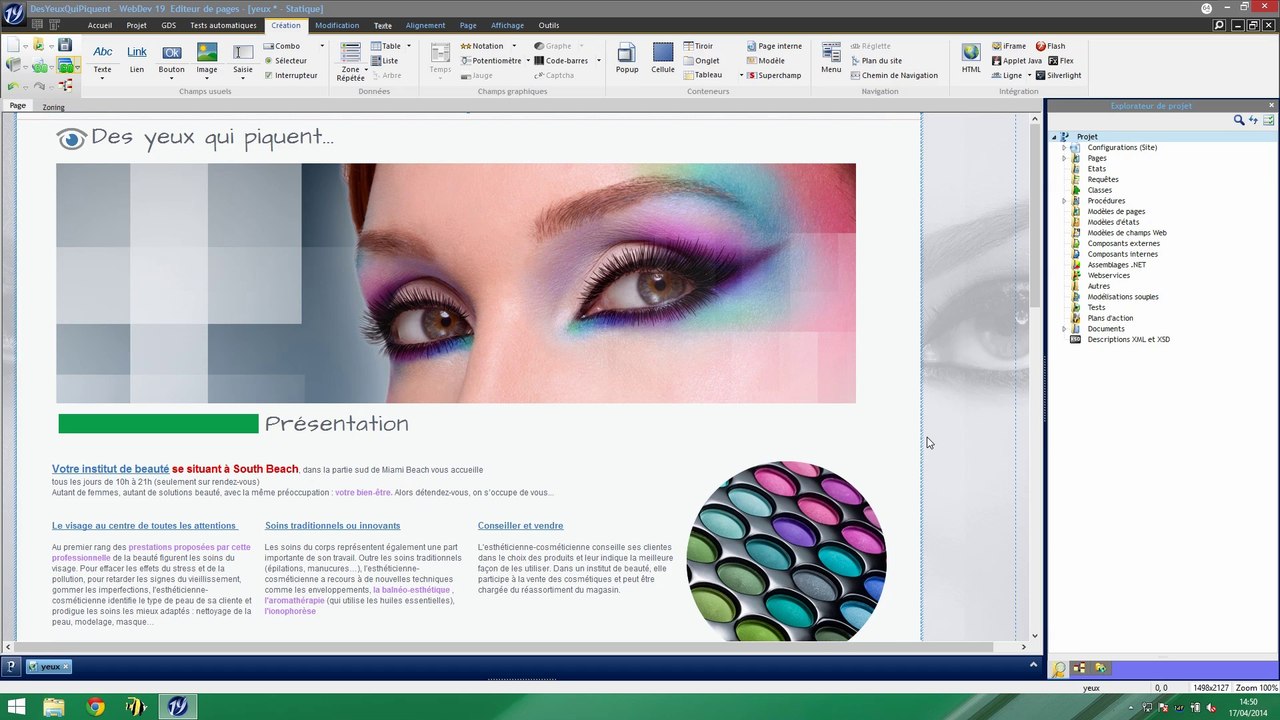Open the Windows Start menu

coord(16,707)
